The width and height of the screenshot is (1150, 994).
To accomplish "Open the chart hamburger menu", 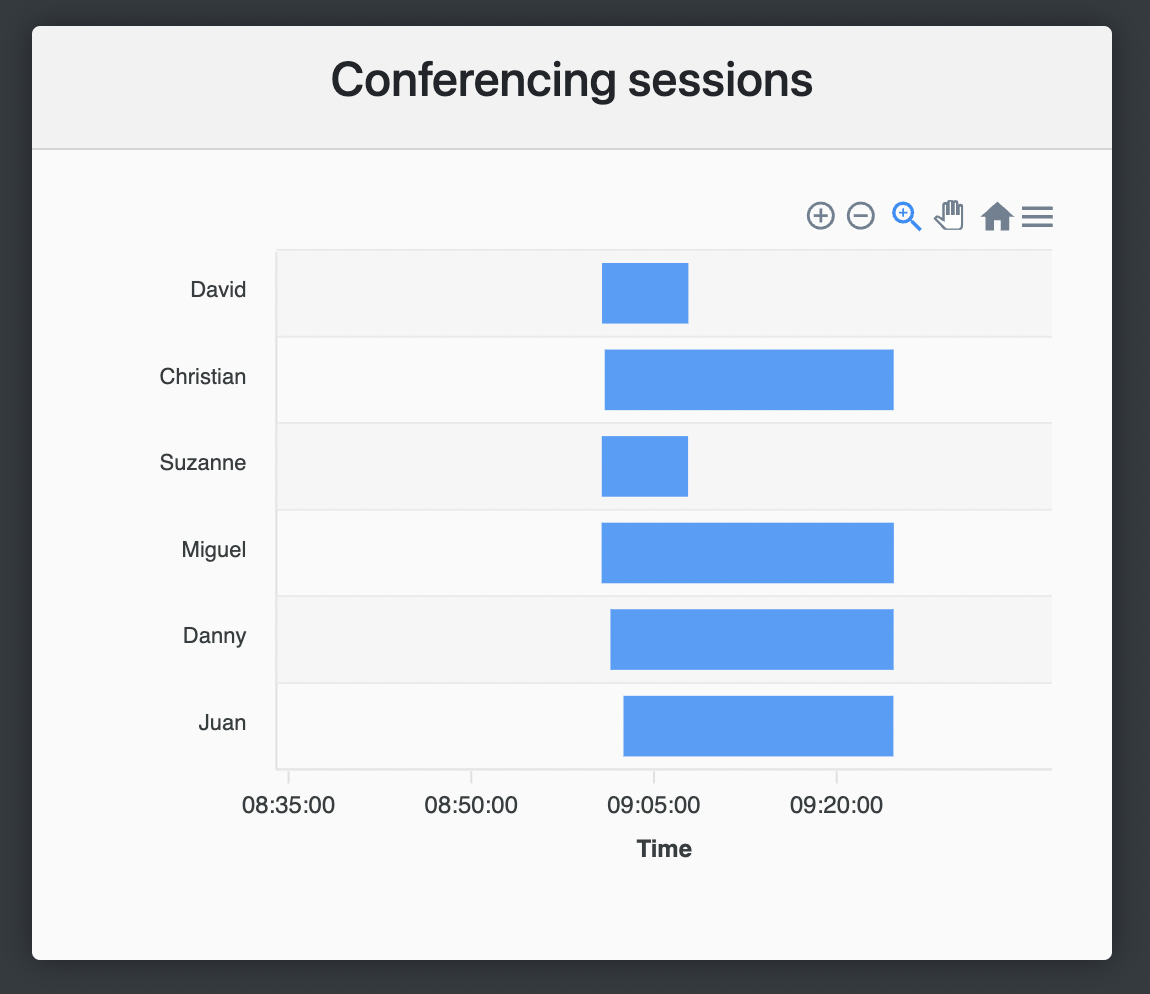I will pos(1037,216).
